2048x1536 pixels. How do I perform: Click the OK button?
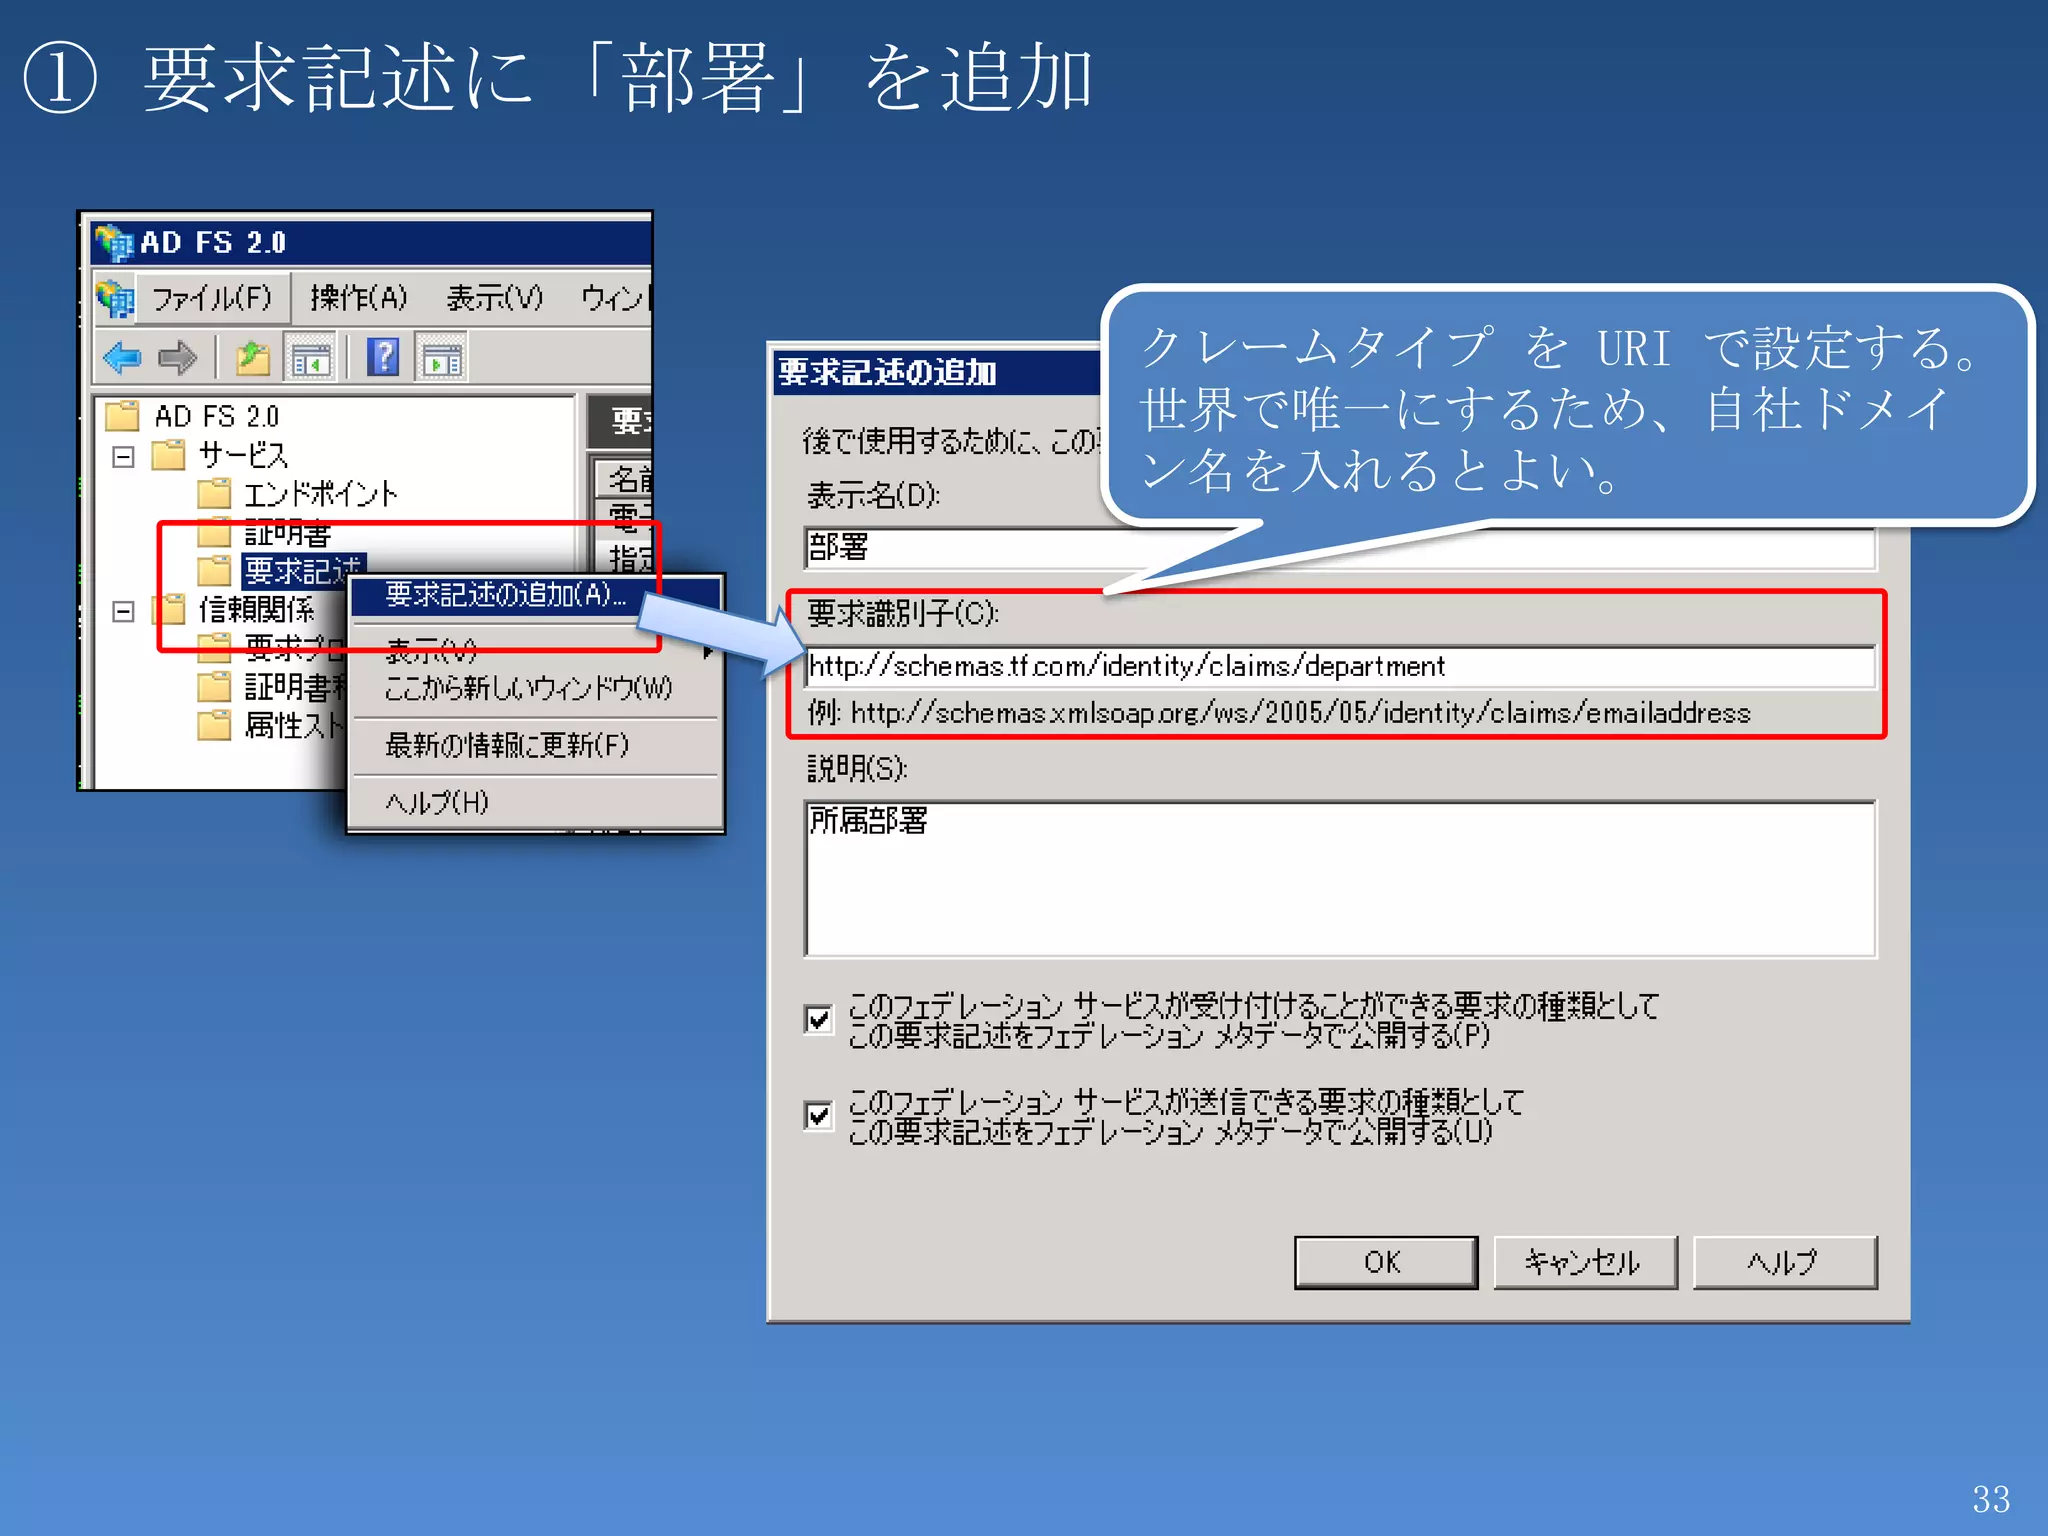(x=1385, y=1262)
